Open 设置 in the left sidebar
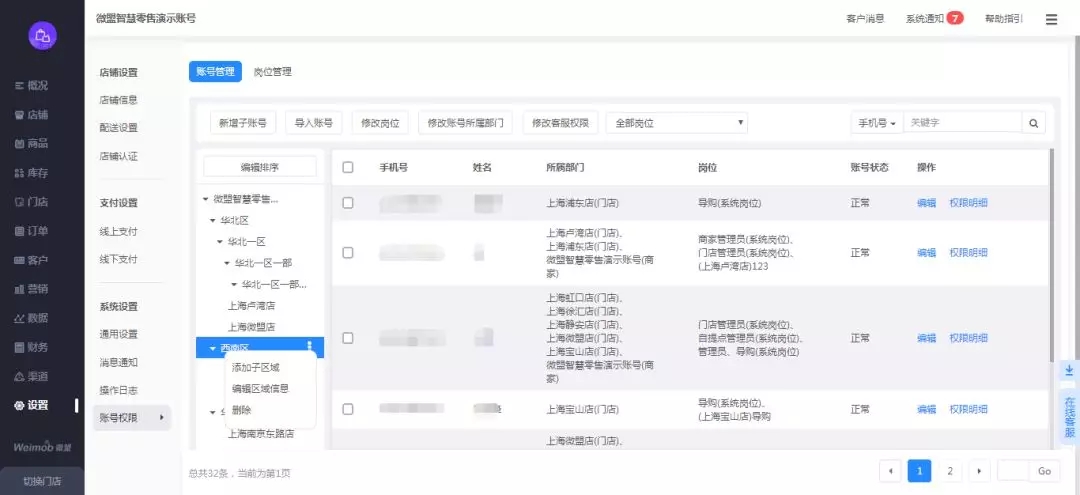Image resolution: width=1080 pixels, height=495 pixels. pos(37,405)
